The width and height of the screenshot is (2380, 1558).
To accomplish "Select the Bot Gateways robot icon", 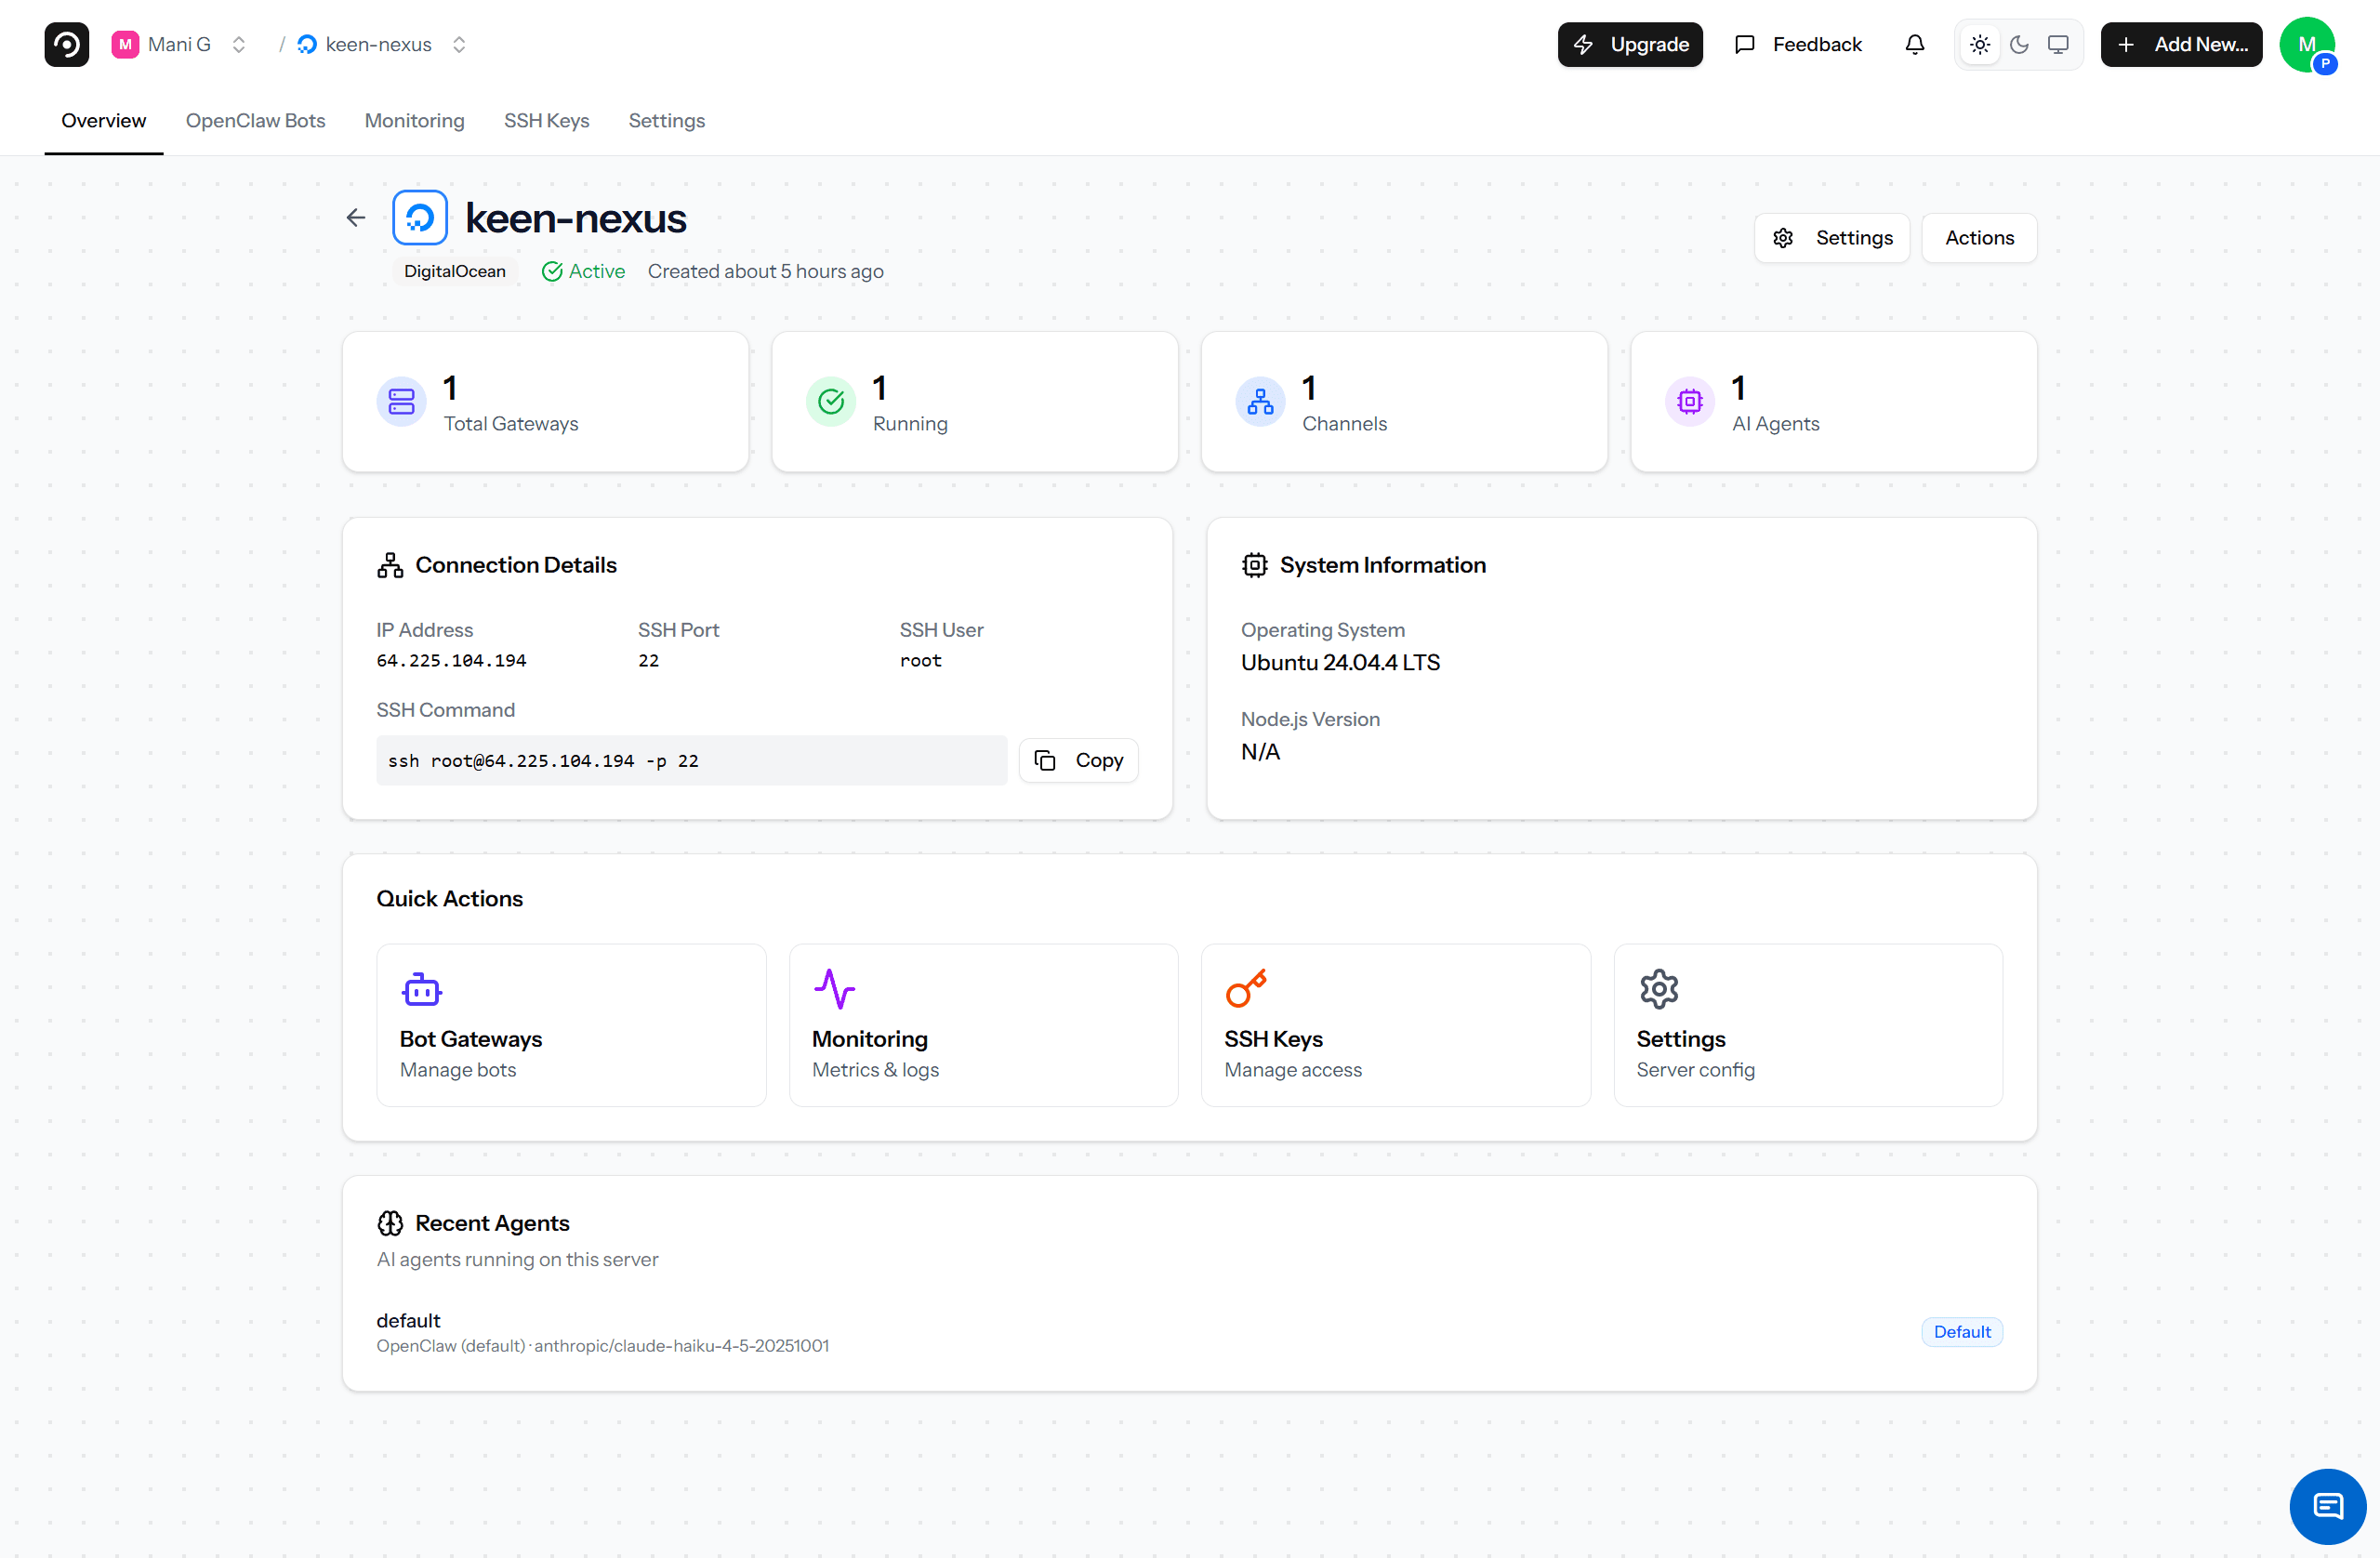I will [x=422, y=988].
